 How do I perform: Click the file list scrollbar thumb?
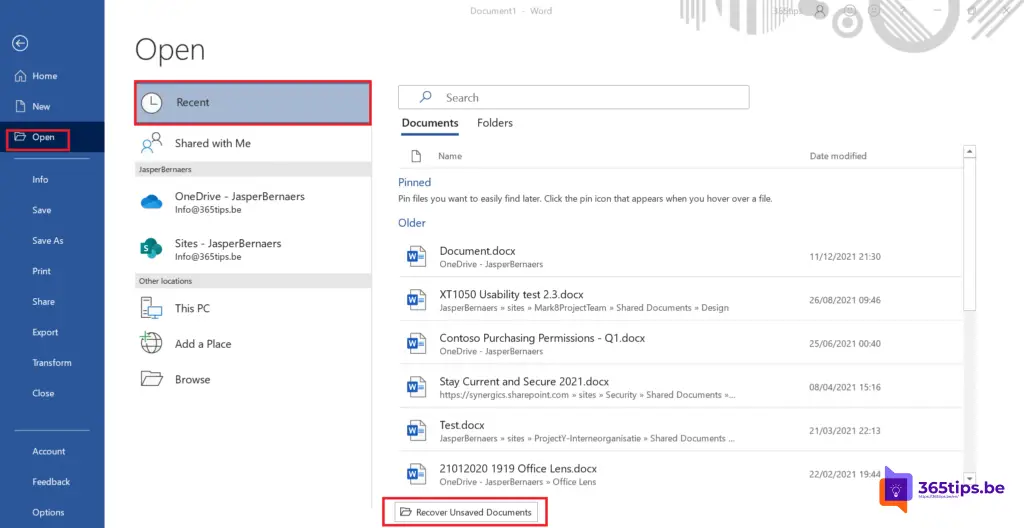[x=970, y=233]
